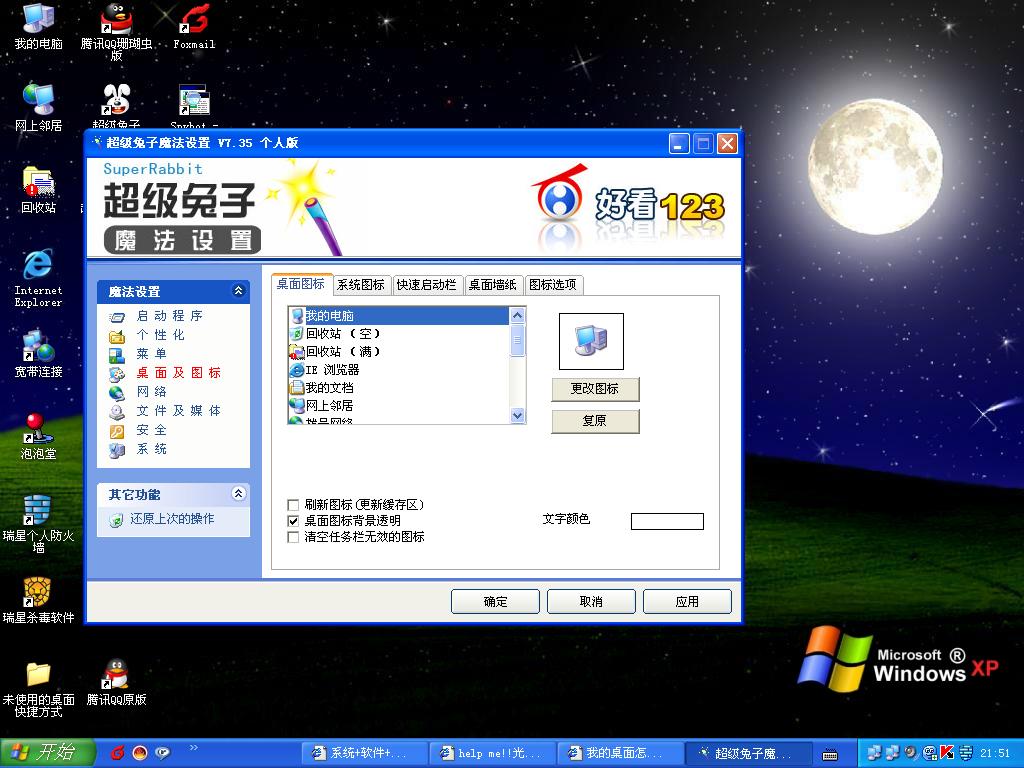Switch to 我的桌面怎 taskbar window
The image size is (1024, 768).
coord(620,753)
